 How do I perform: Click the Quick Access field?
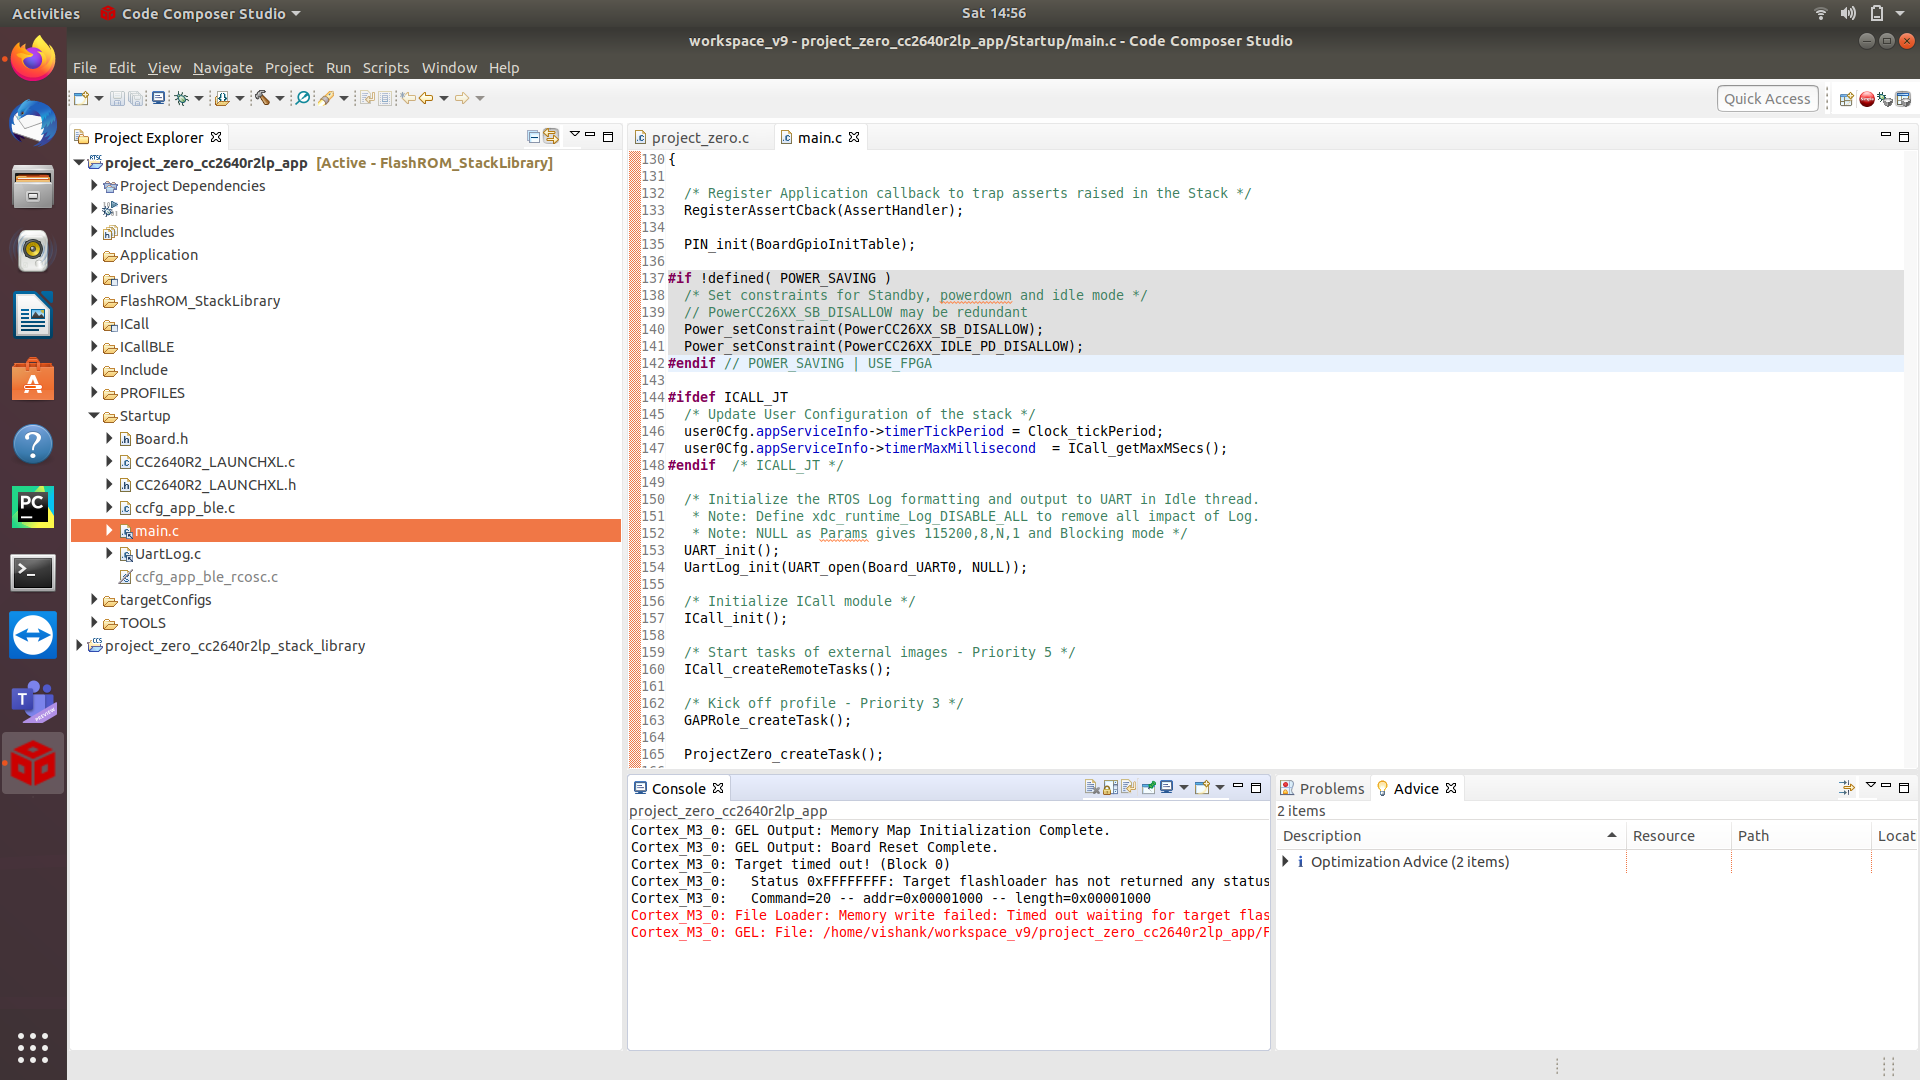[1766, 98]
